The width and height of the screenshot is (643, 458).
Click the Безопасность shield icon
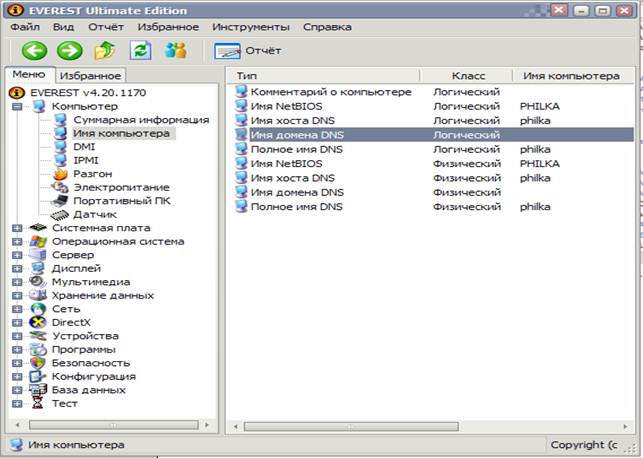(38, 363)
